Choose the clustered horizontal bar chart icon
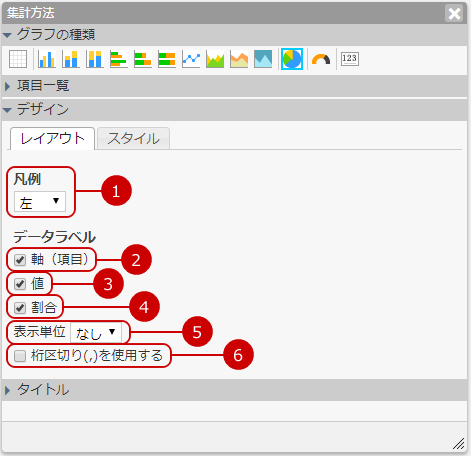 119,59
